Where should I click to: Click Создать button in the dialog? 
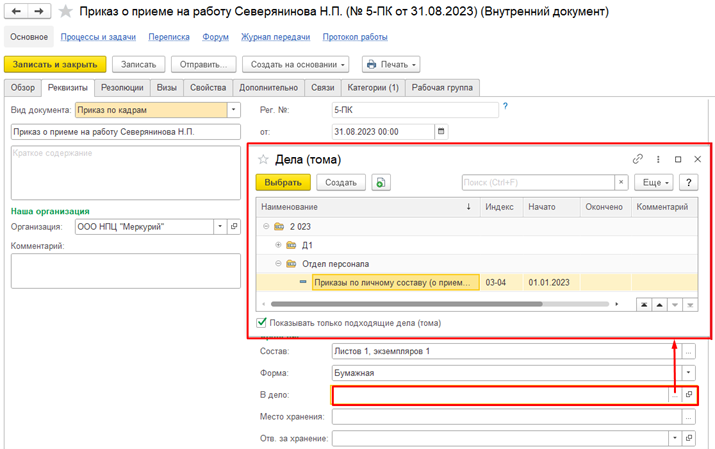pos(341,182)
